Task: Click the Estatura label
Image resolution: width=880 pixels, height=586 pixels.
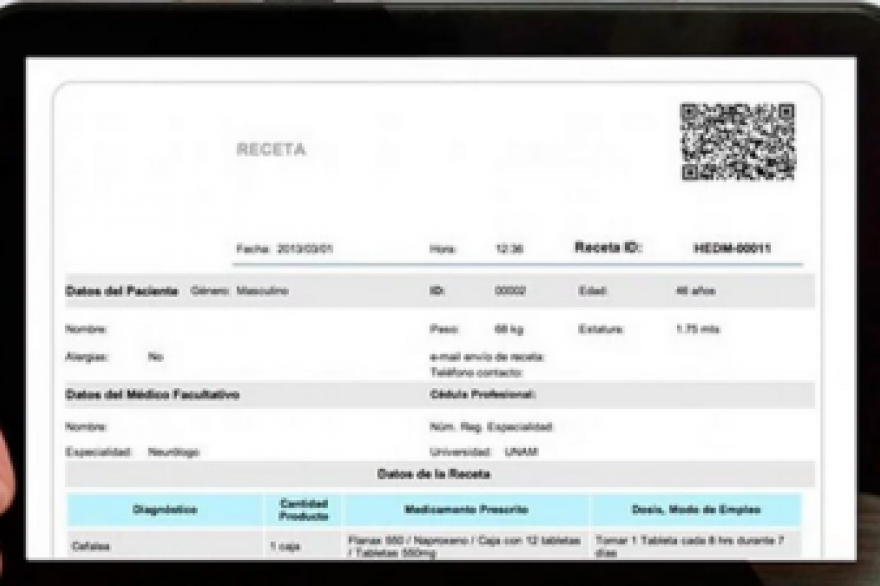Action: [x=601, y=329]
